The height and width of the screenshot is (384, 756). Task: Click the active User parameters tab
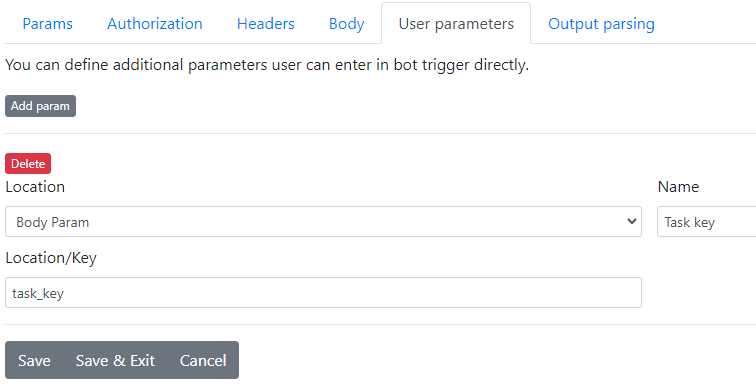click(456, 24)
